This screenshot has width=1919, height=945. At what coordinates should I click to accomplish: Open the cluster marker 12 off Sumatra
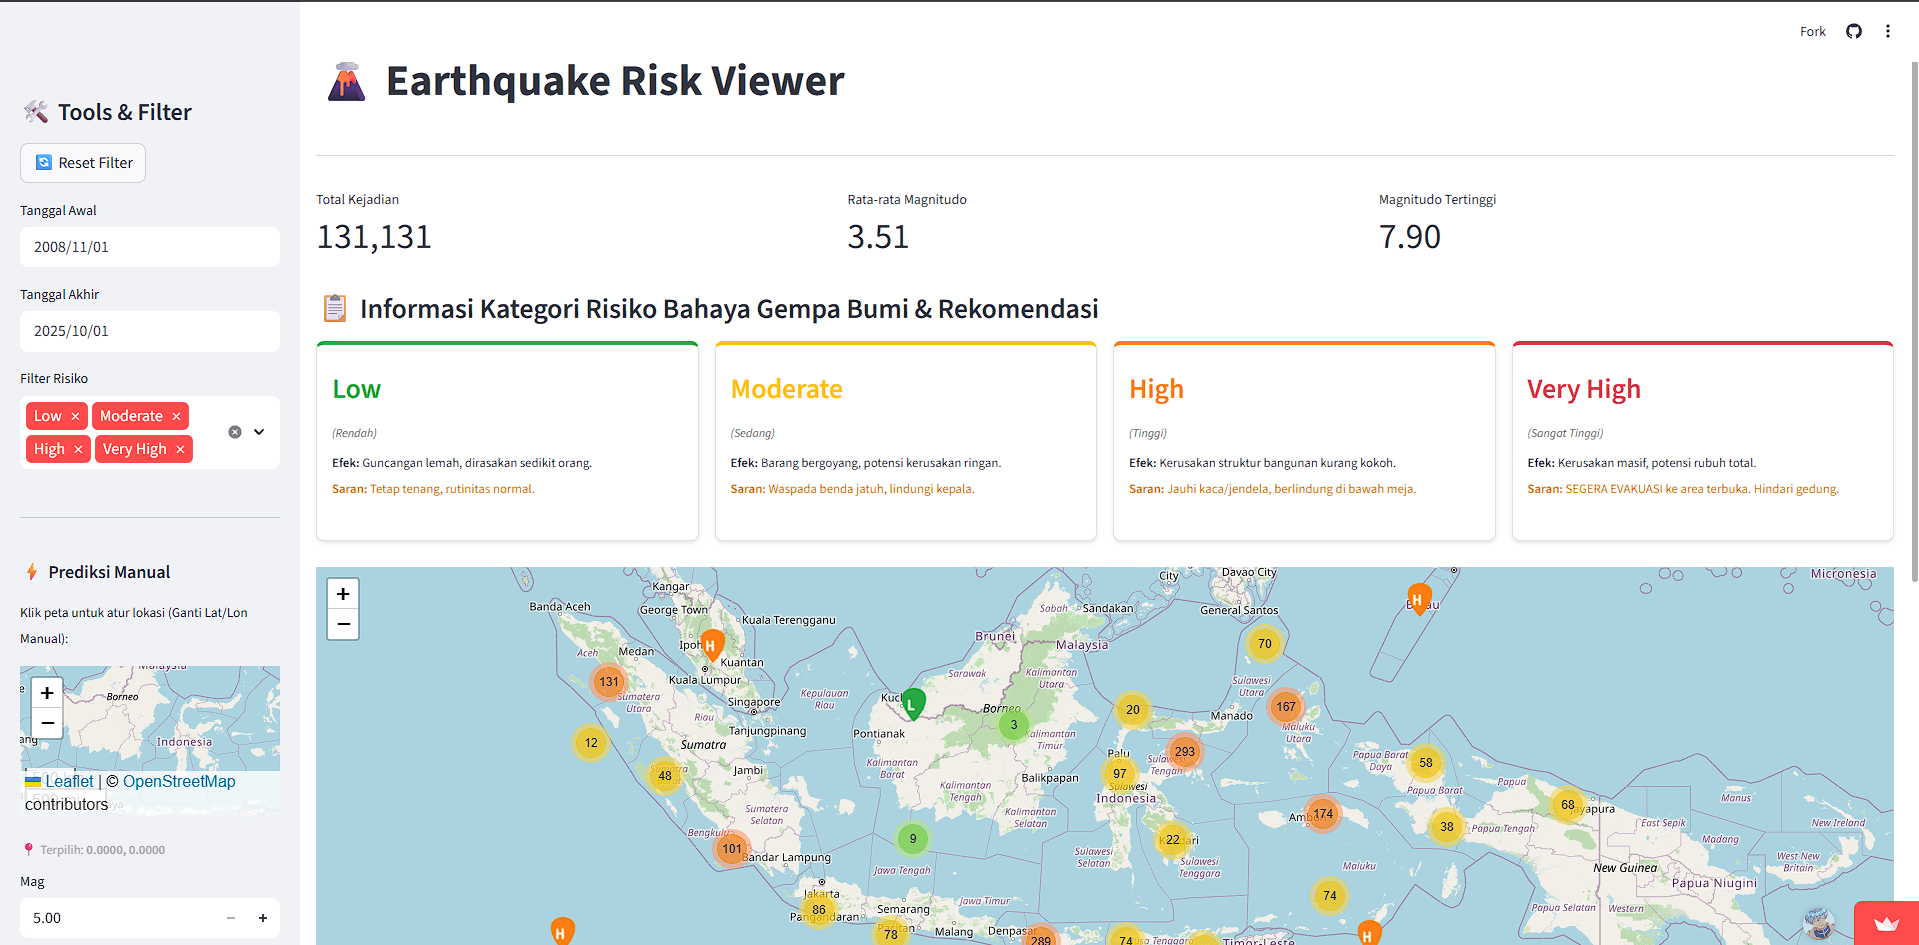coord(591,743)
